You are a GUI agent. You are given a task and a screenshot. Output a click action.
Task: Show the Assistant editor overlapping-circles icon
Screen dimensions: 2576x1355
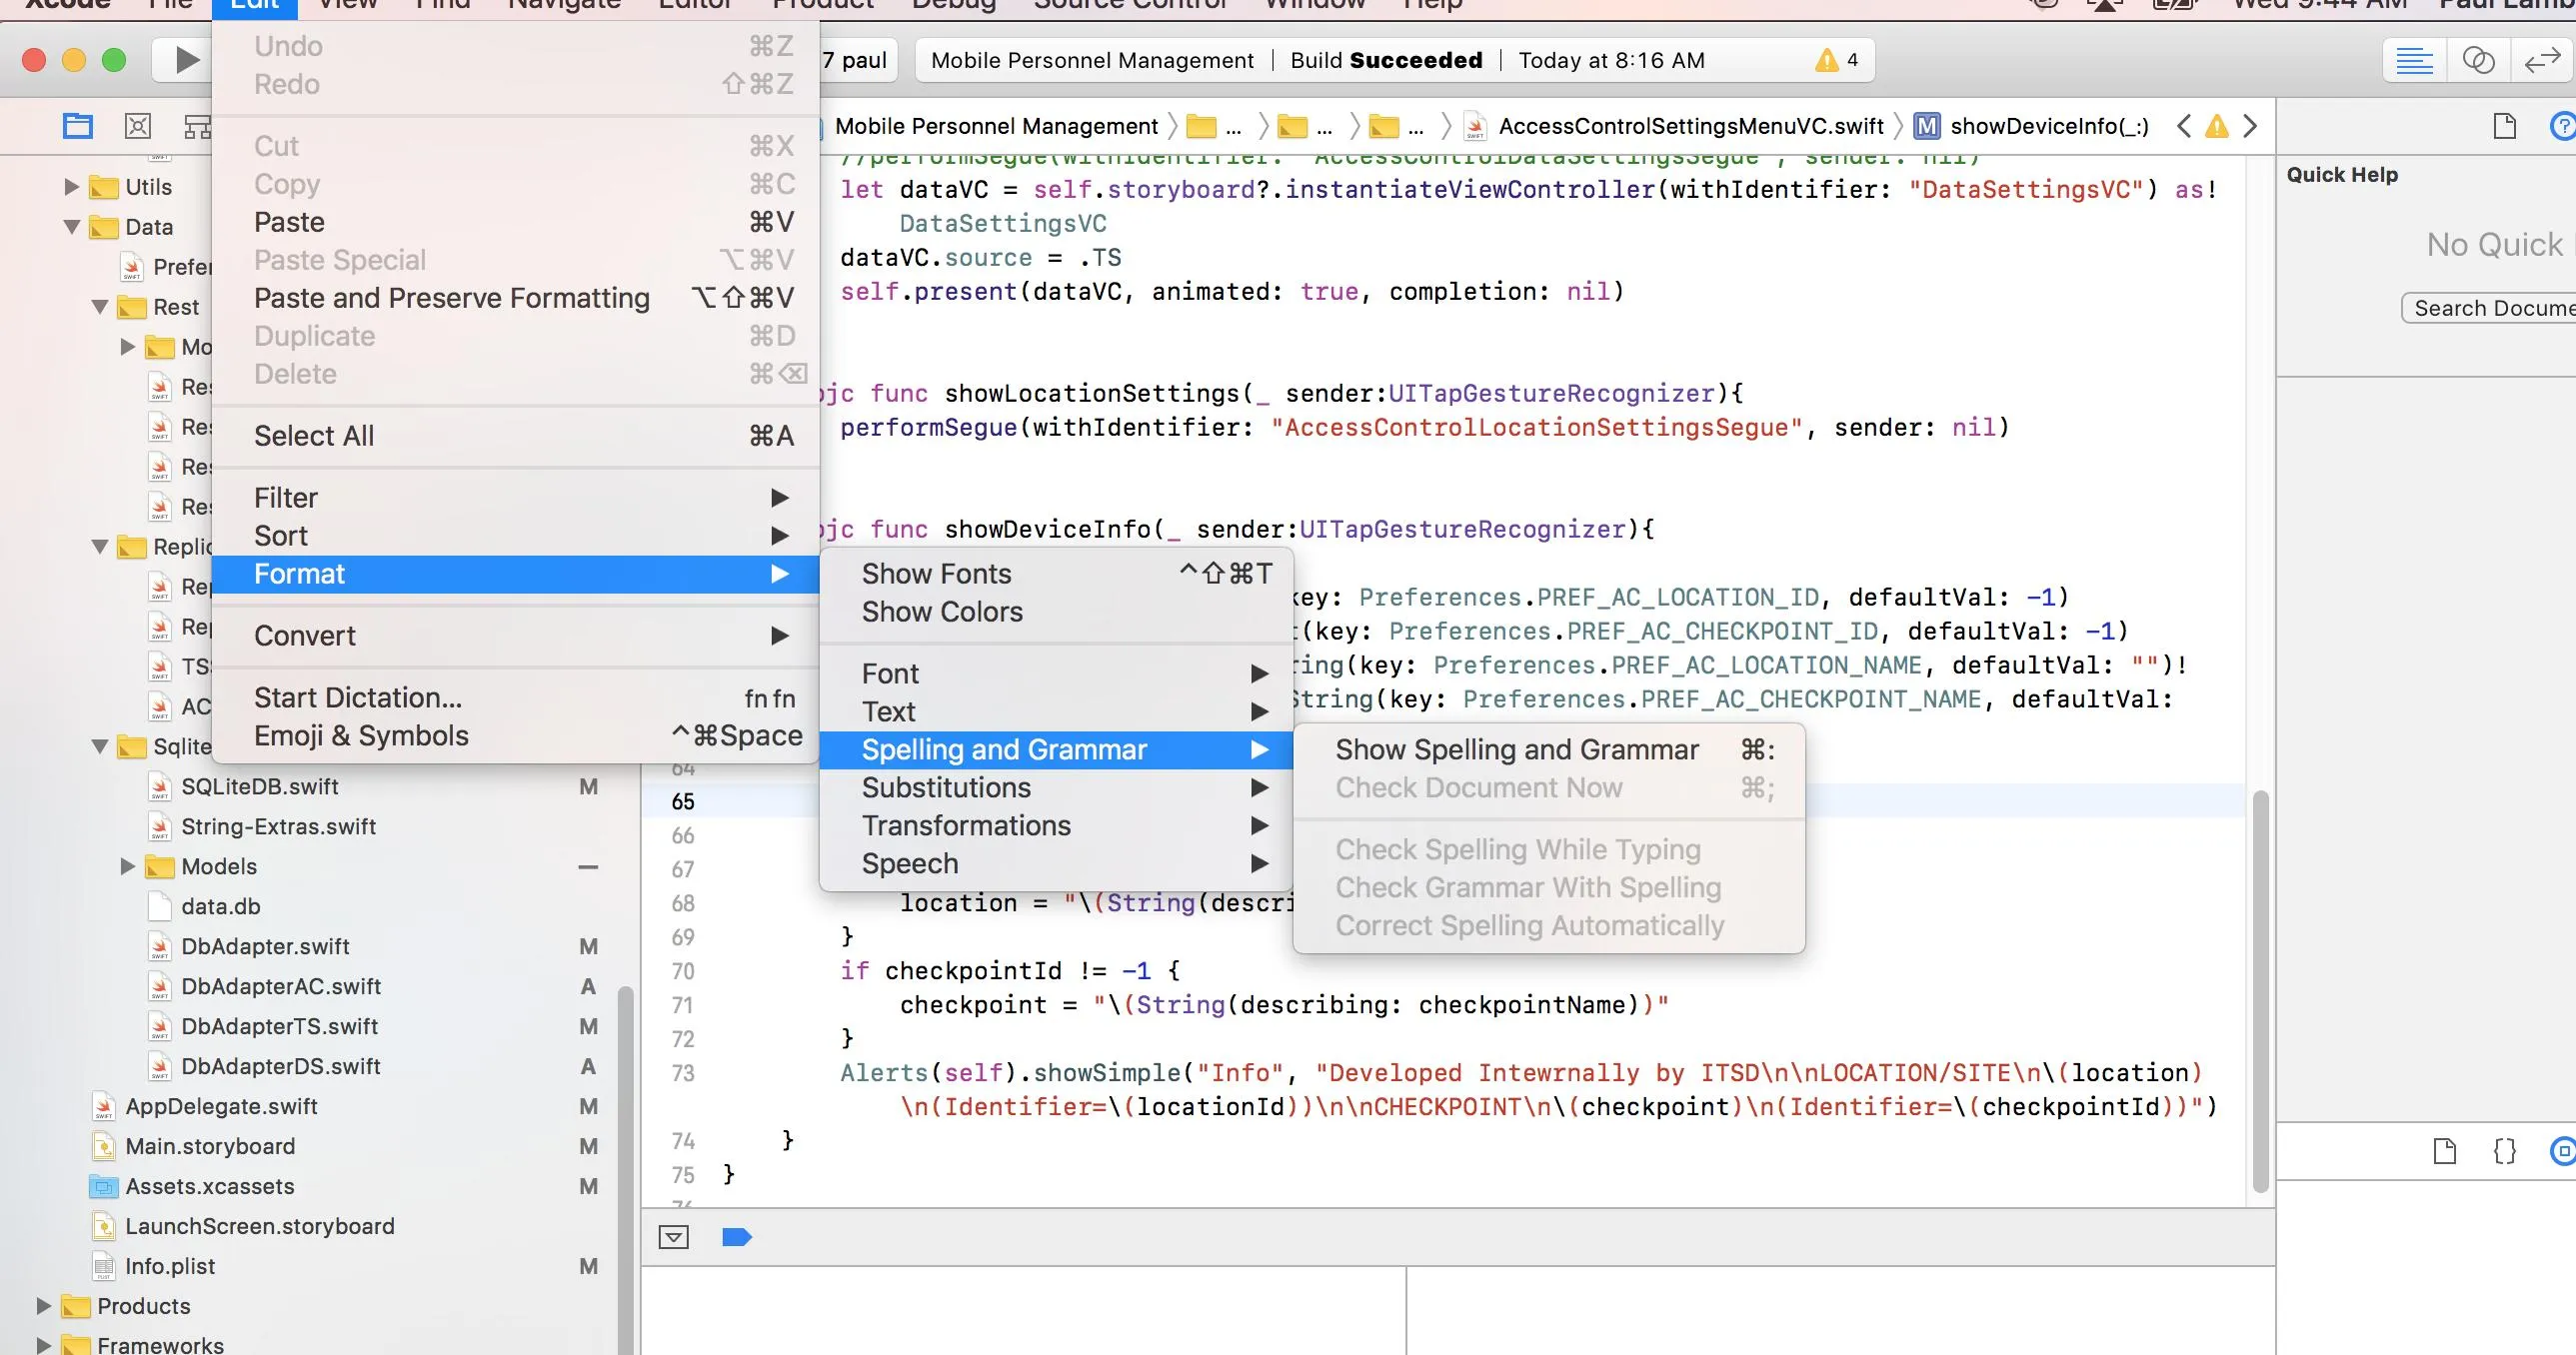click(x=2478, y=60)
